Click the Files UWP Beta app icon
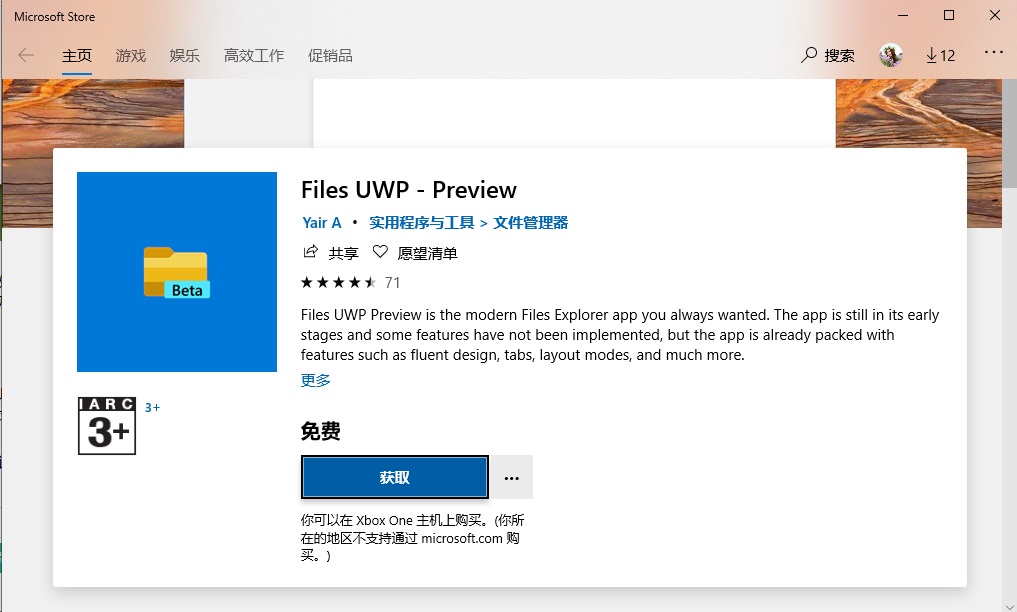The width and height of the screenshot is (1017, 612). (176, 271)
